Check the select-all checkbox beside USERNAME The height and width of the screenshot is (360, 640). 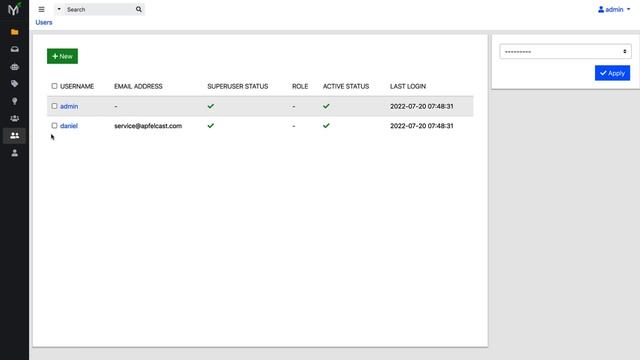click(54, 86)
